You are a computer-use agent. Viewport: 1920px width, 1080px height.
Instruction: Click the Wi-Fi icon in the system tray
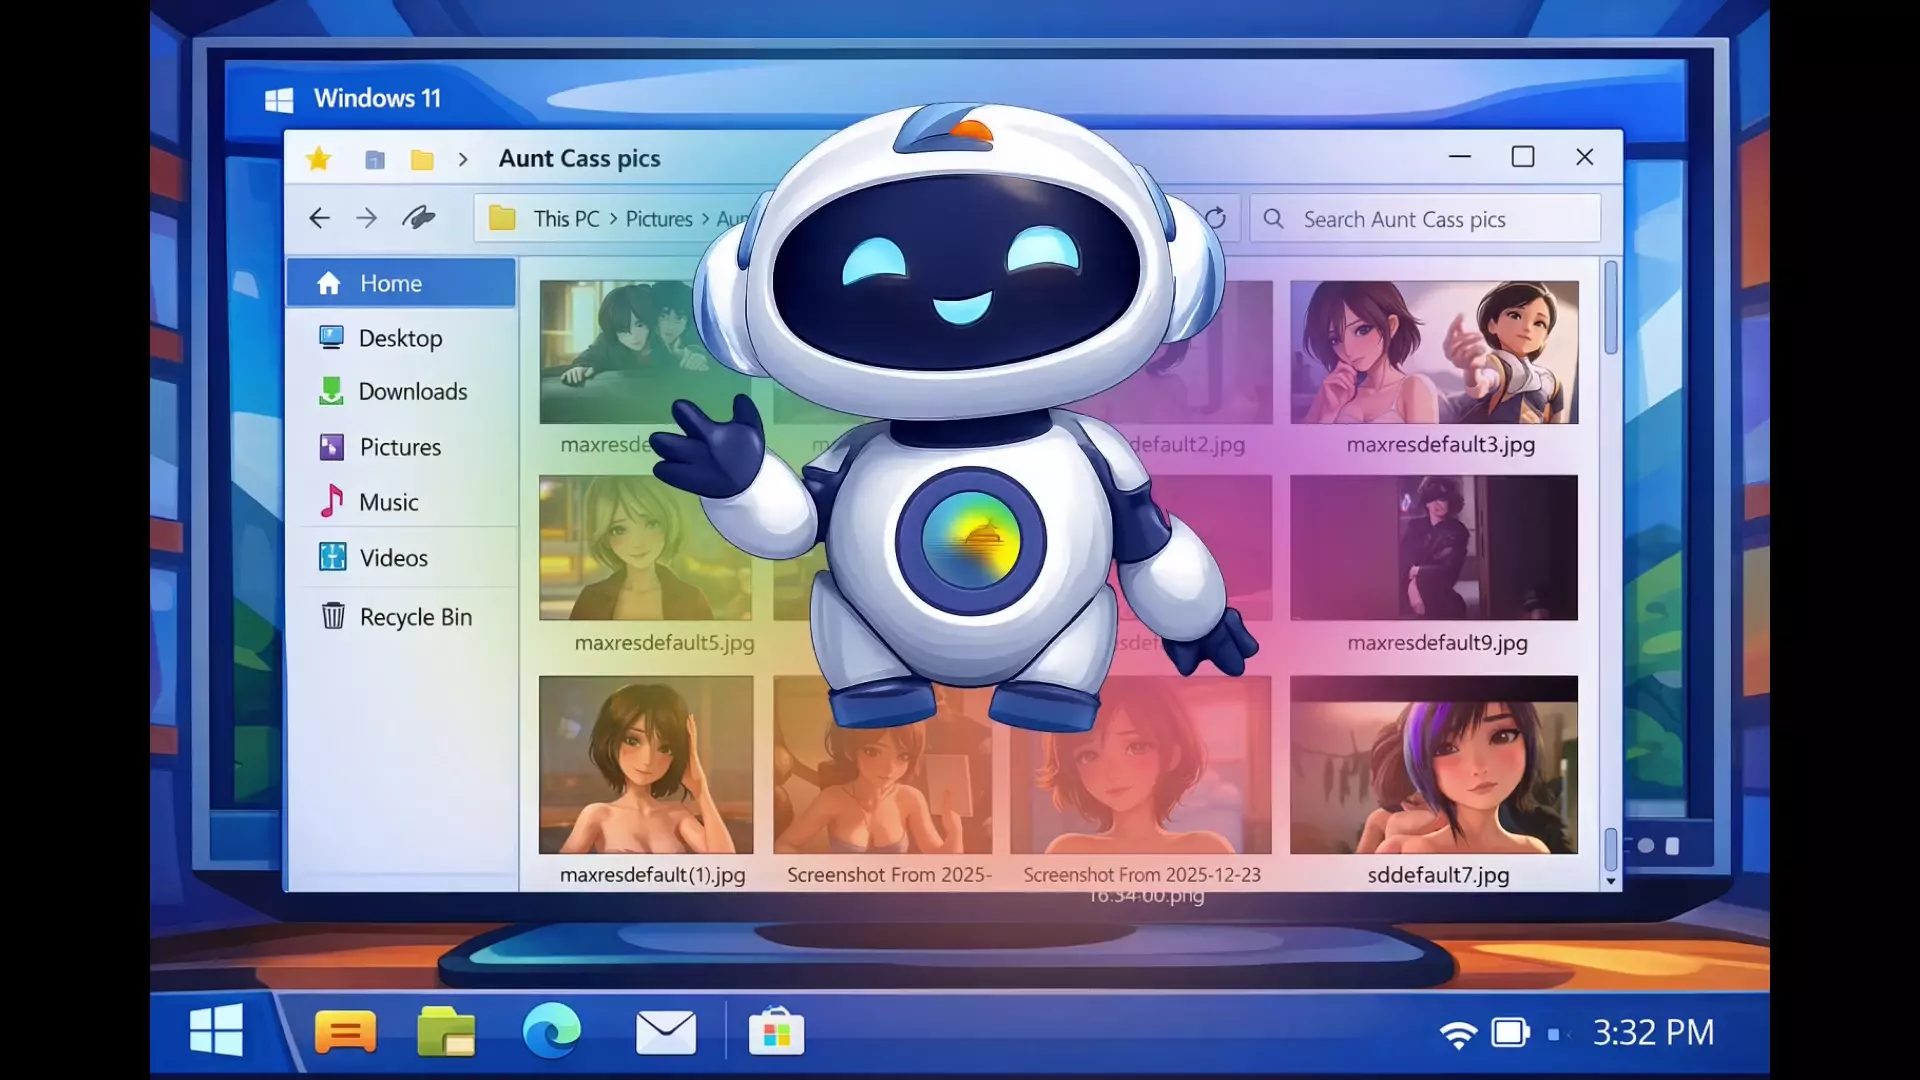click(x=1458, y=1034)
